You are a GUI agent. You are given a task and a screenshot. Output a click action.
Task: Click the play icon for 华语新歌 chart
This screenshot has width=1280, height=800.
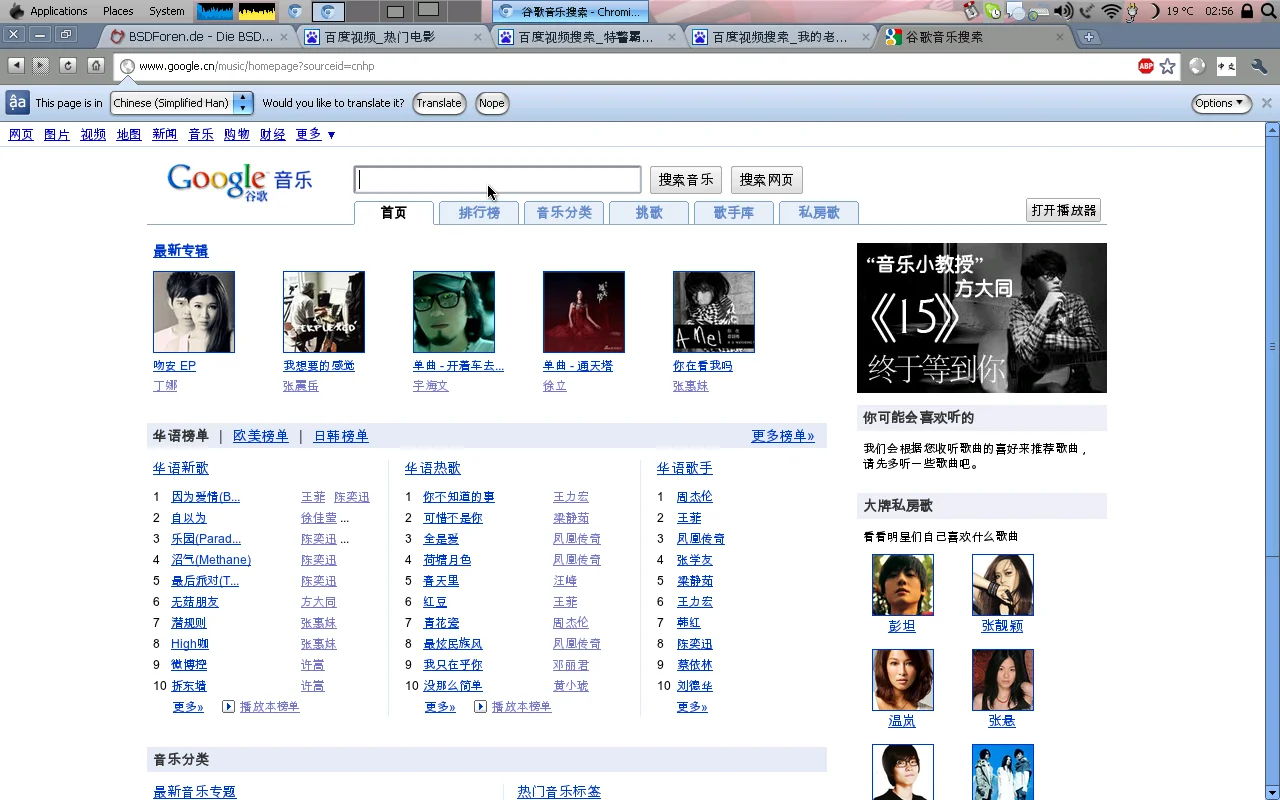[228, 707]
